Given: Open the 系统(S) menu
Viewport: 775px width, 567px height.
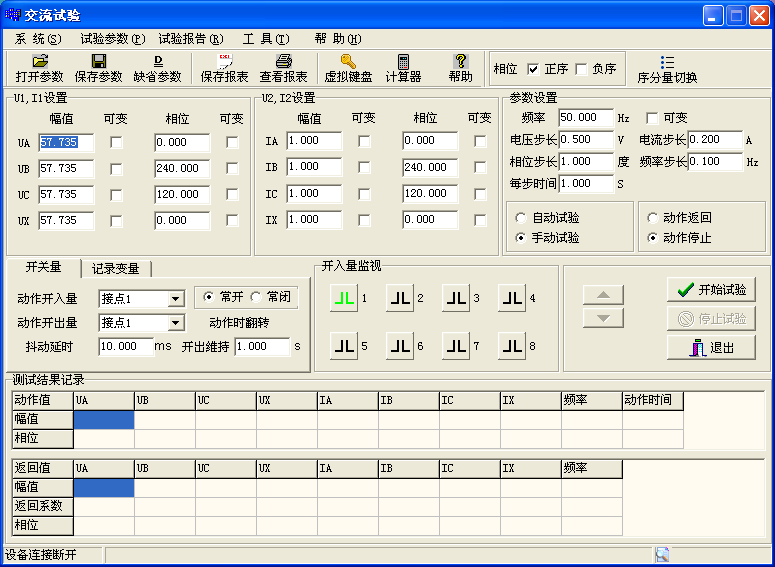Looking at the screenshot, I should coord(38,39).
